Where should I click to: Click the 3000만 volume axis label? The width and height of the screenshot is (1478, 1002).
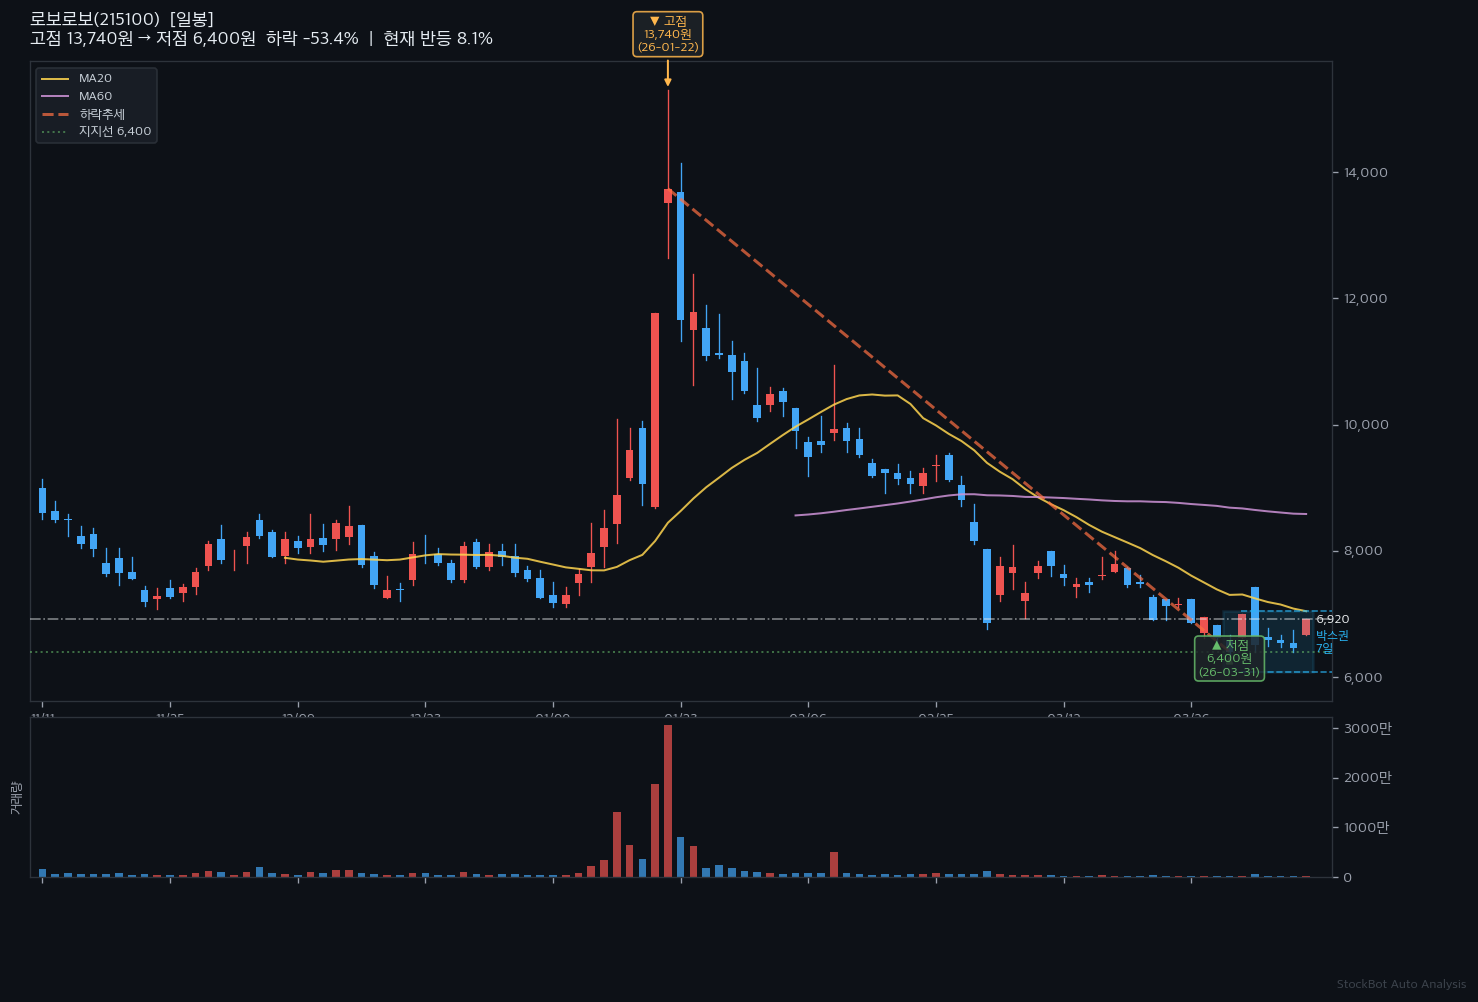click(x=1367, y=728)
